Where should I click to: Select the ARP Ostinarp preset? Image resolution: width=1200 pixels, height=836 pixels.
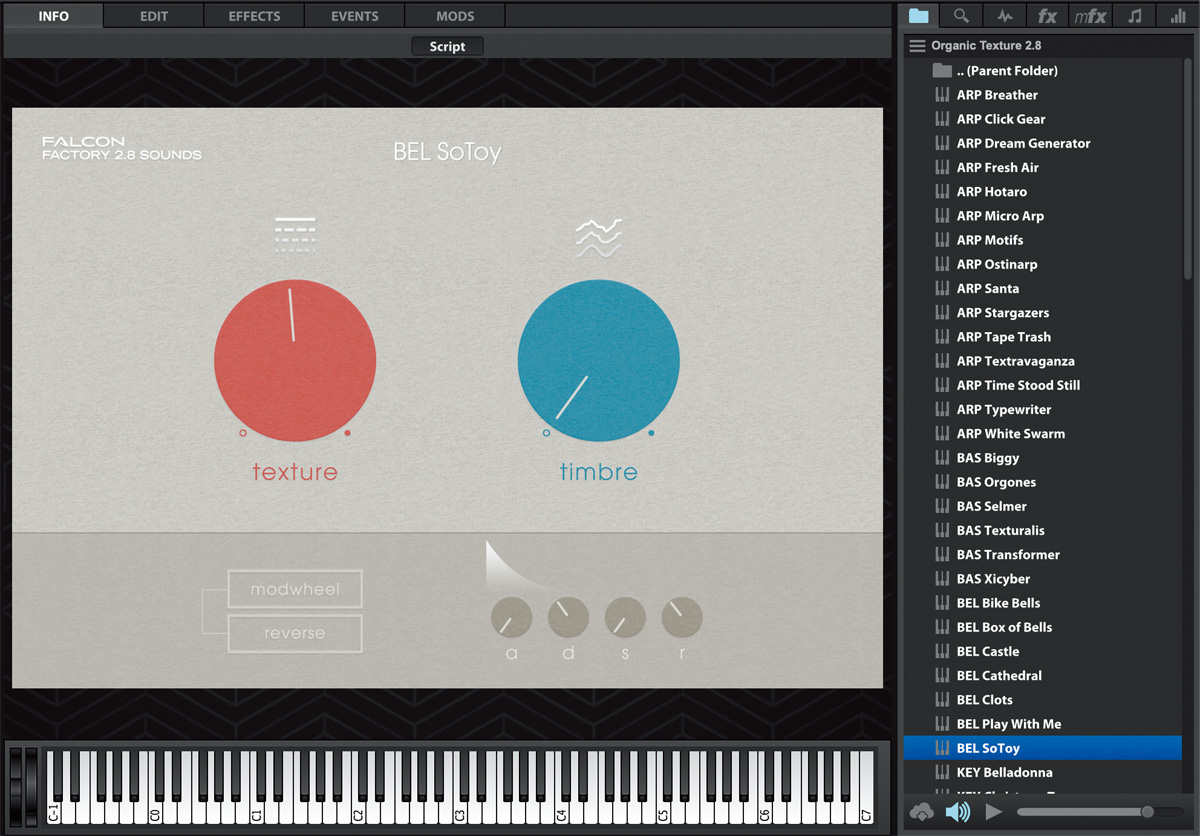click(1043, 264)
